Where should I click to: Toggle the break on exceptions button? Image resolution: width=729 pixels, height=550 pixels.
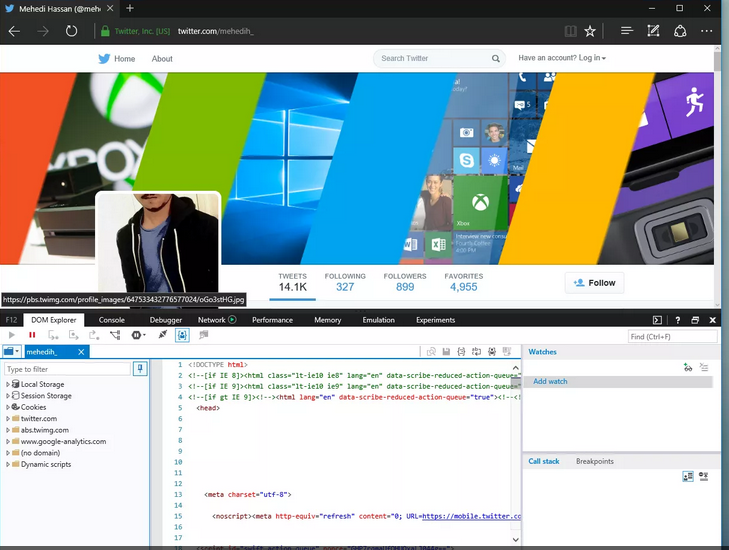click(138, 335)
